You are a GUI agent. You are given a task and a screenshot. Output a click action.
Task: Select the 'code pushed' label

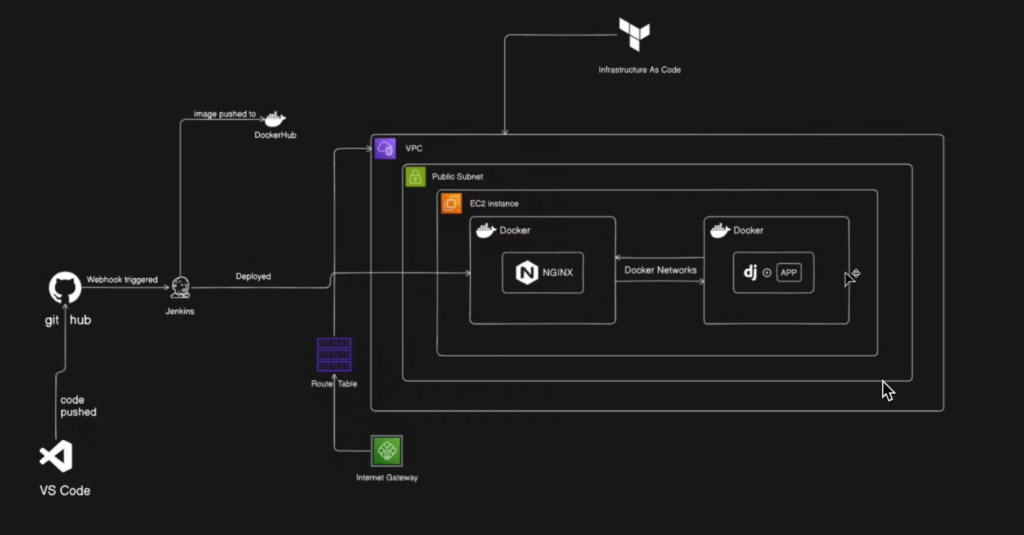(78, 406)
